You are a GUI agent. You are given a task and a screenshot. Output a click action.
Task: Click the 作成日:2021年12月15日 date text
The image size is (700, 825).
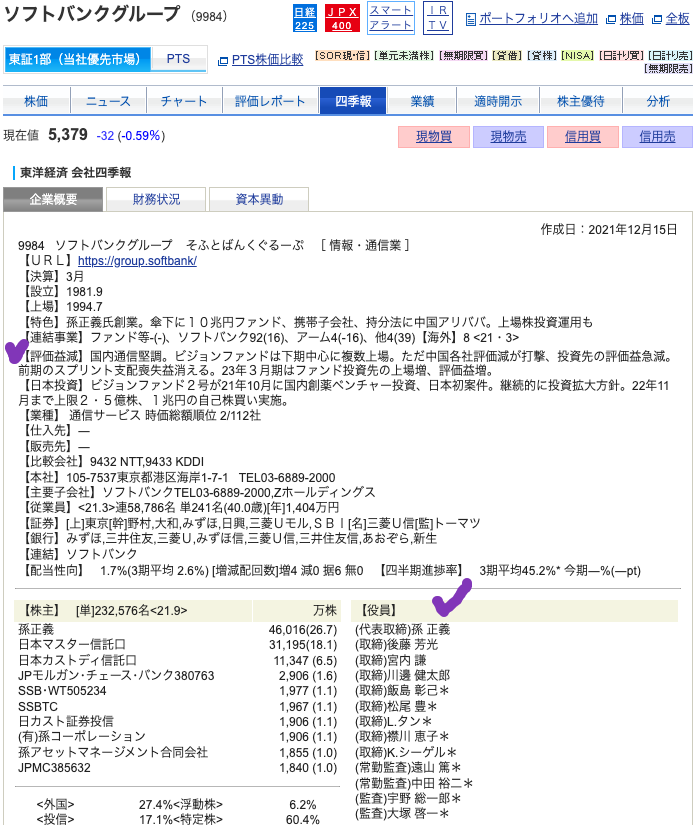608,230
